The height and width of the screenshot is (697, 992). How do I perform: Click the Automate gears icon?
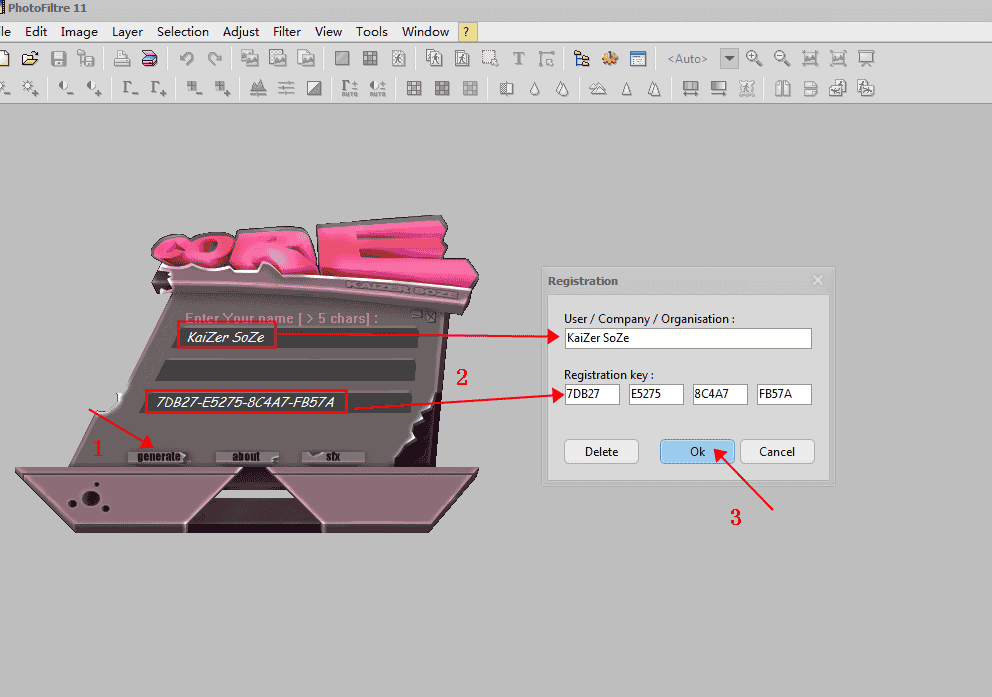coord(610,59)
